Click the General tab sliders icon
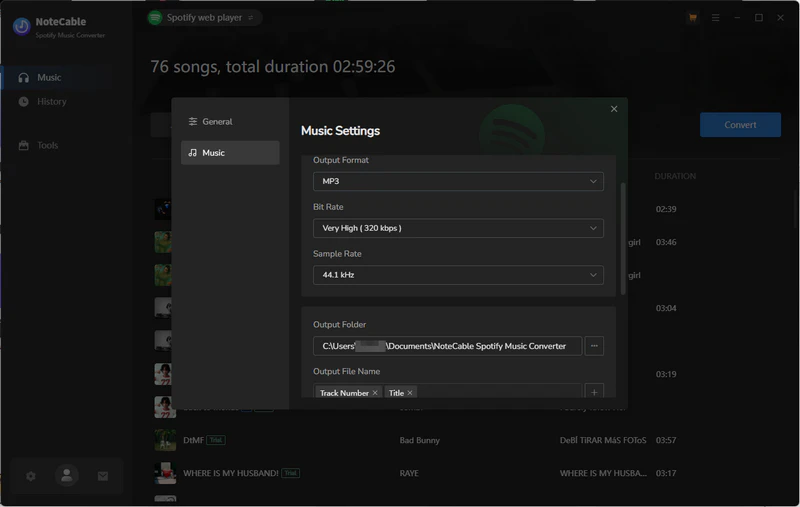 [193, 121]
